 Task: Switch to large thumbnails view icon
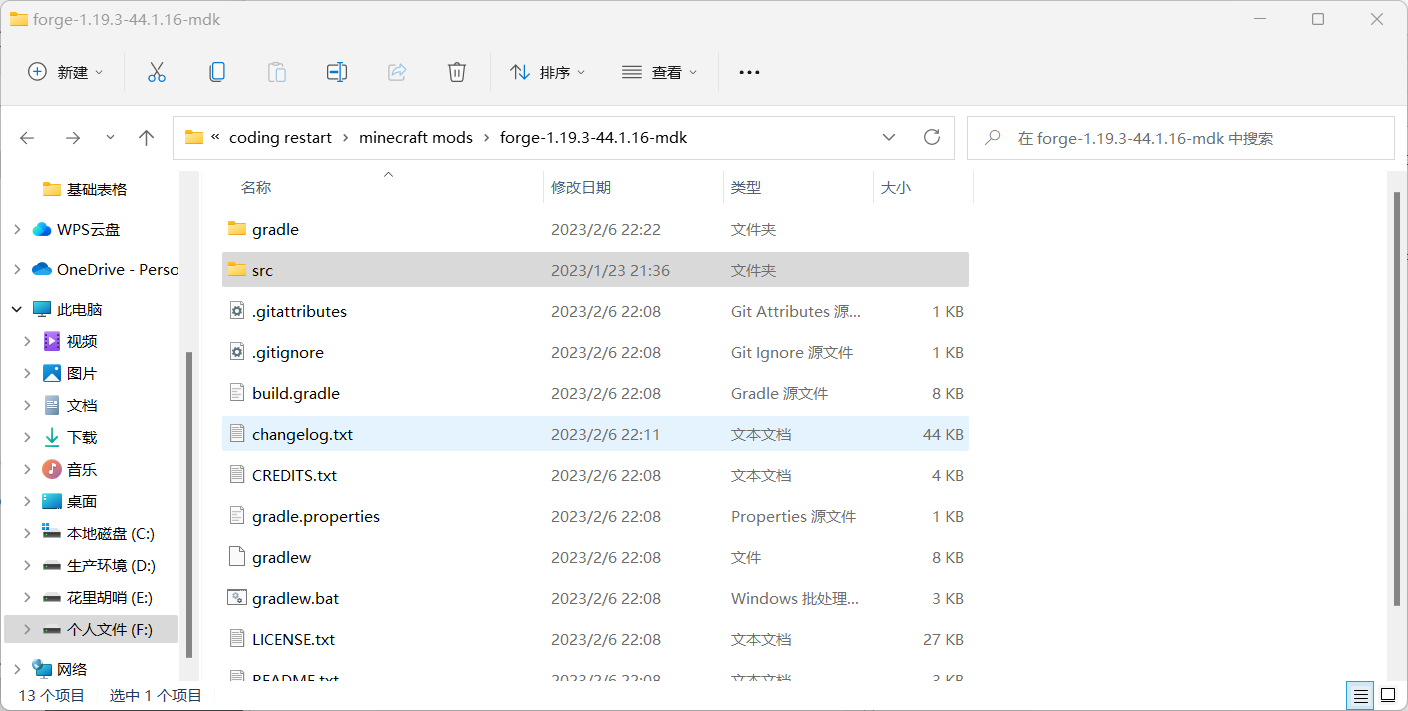click(1387, 695)
